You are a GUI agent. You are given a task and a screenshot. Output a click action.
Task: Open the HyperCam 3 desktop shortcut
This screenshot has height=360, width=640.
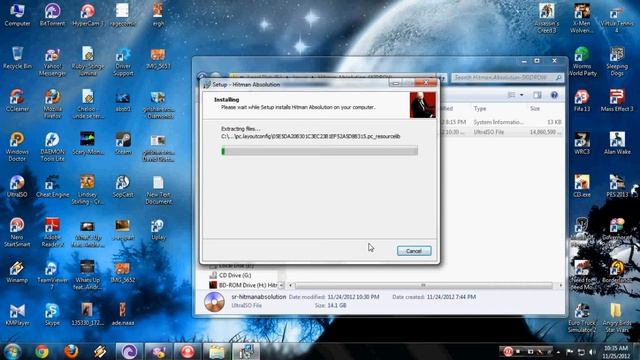88,15
